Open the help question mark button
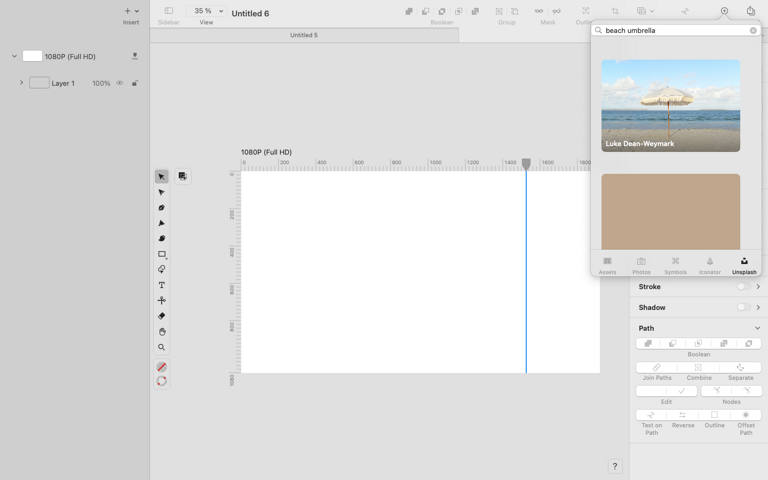The image size is (768, 480). point(615,466)
